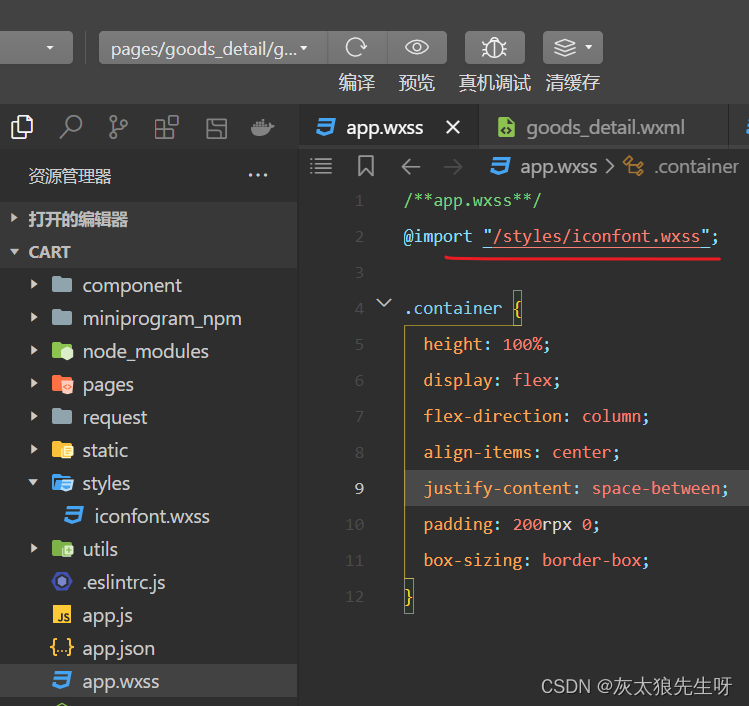Screen dimensions: 749x706
Task: Click the padding: 200rpx 0 line
Action: (x=511, y=524)
